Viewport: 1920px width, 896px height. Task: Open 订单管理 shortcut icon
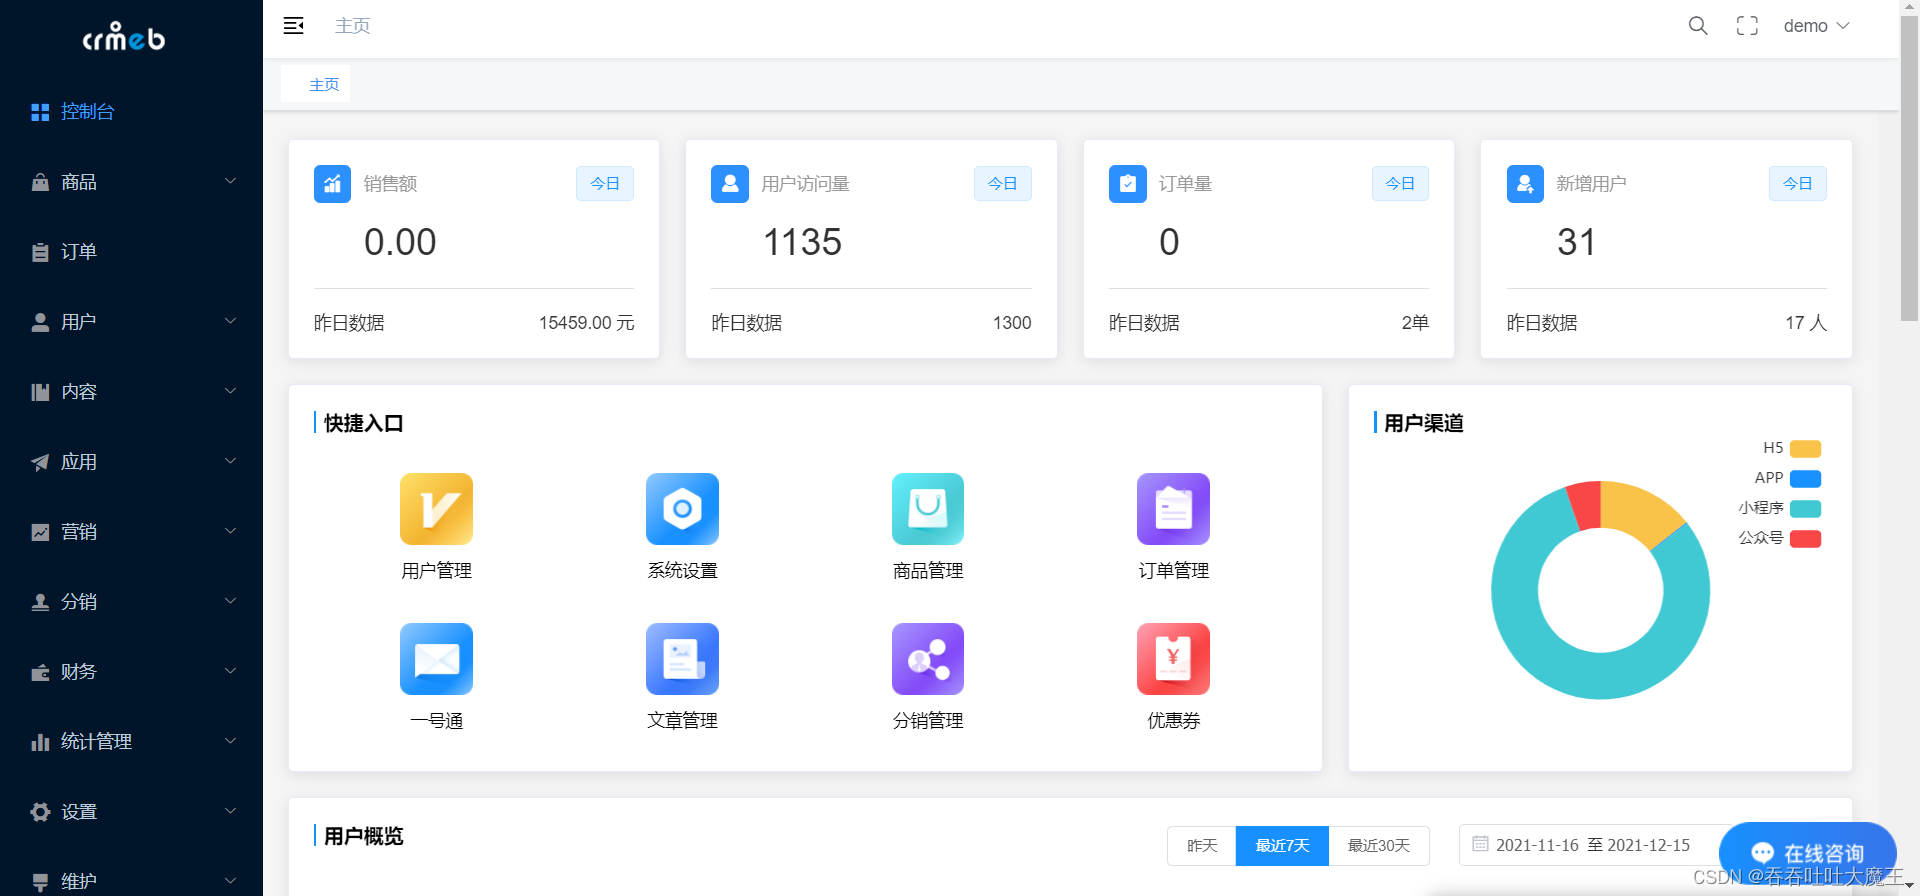pyautogui.click(x=1173, y=509)
